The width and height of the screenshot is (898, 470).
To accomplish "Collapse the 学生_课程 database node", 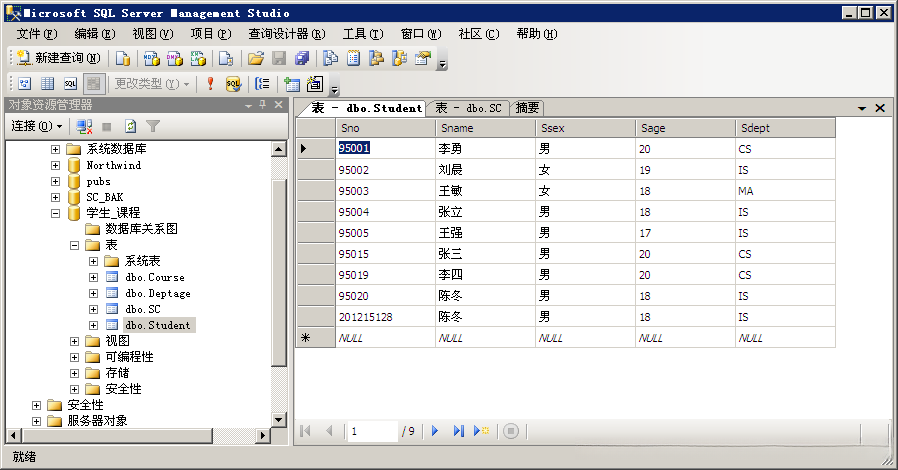I will pos(56,214).
